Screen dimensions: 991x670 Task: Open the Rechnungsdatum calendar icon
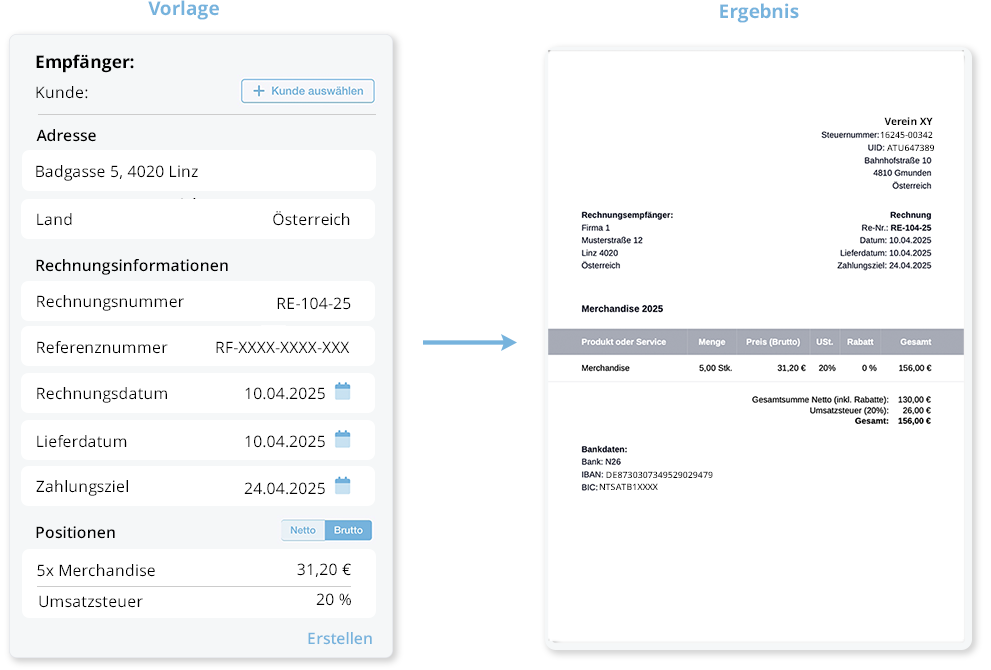[343, 391]
